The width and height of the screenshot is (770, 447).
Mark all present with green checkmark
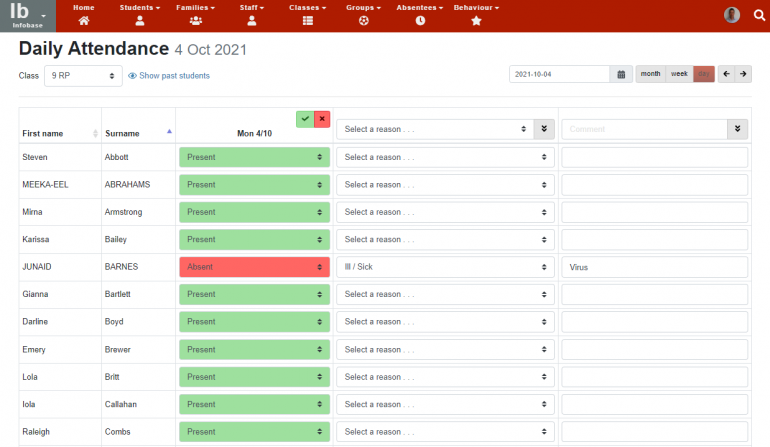coord(304,119)
